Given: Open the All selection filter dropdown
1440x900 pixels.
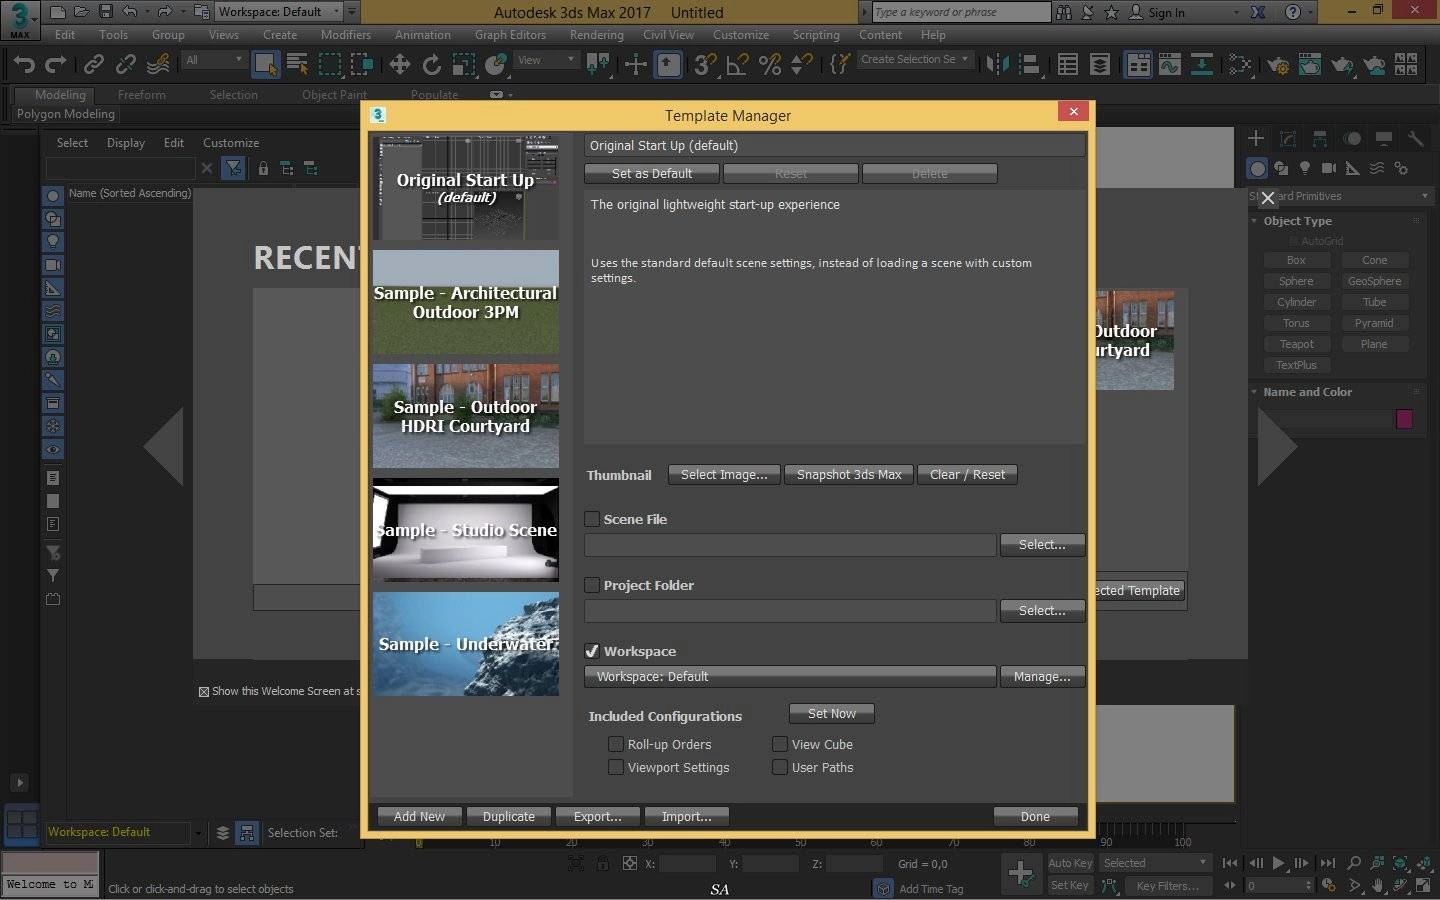Looking at the screenshot, I should tap(214, 60).
